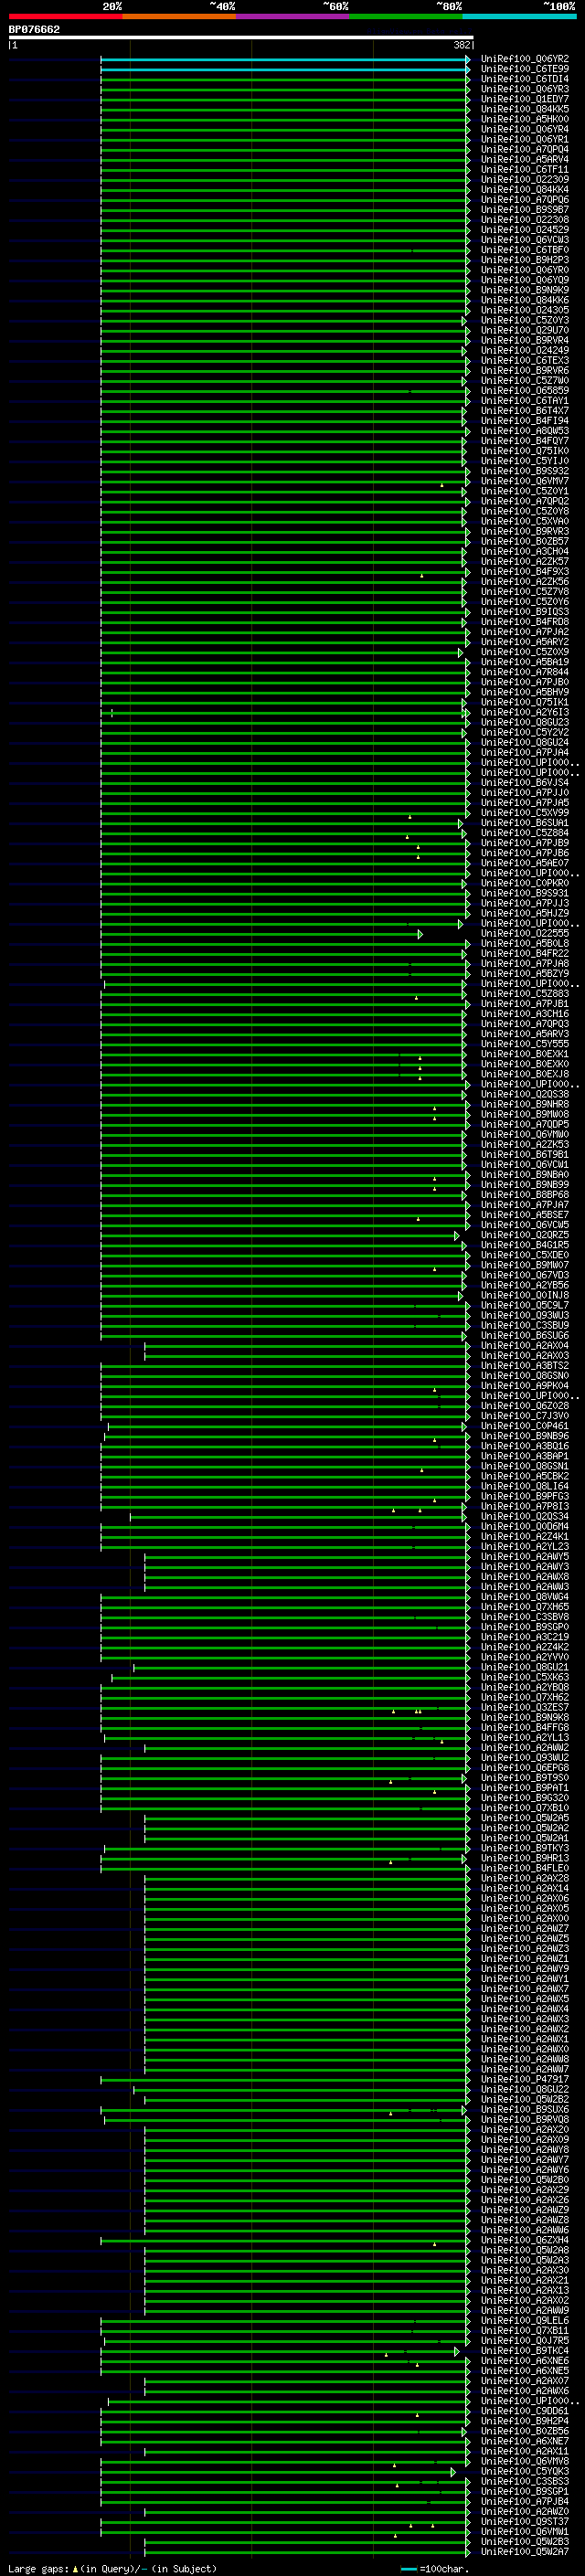585x2576 pixels.
Task: Click the UniRef100_B0ZB56 hit
Action: point(525,2432)
